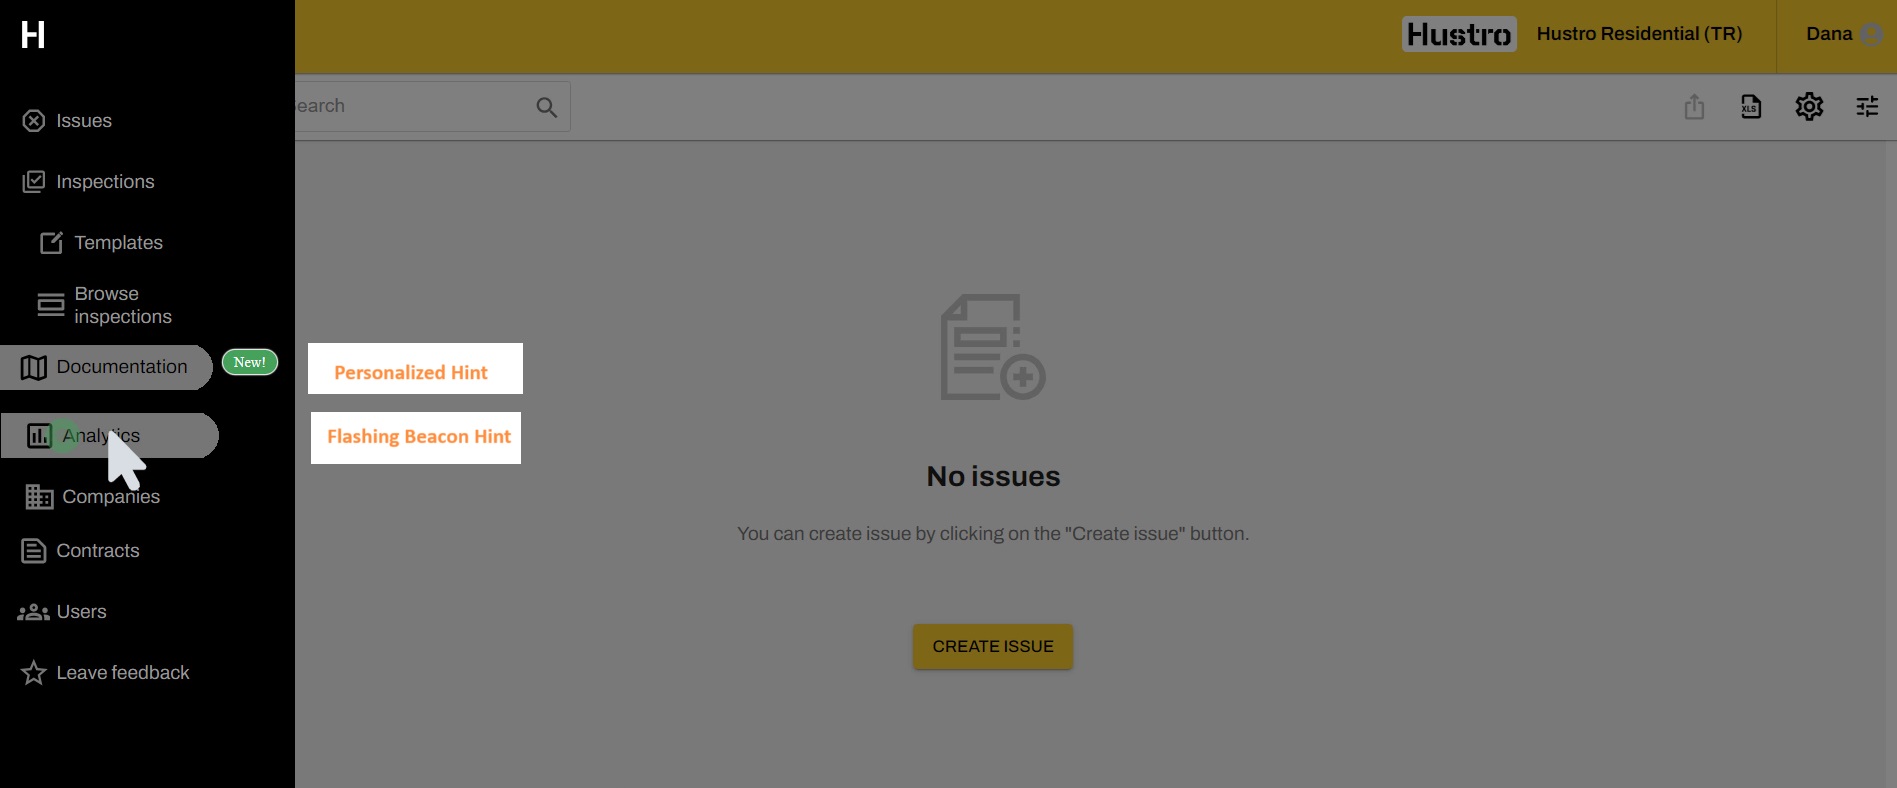The image size is (1897, 788).
Task: Click the Analytics chart icon
Action: pos(39,436)
